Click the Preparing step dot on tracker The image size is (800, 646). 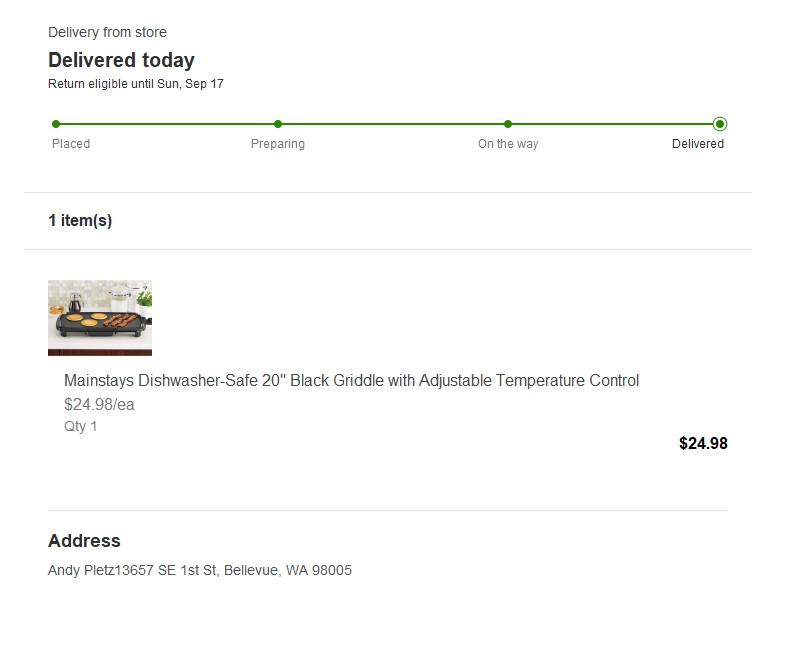click(278, 124)
